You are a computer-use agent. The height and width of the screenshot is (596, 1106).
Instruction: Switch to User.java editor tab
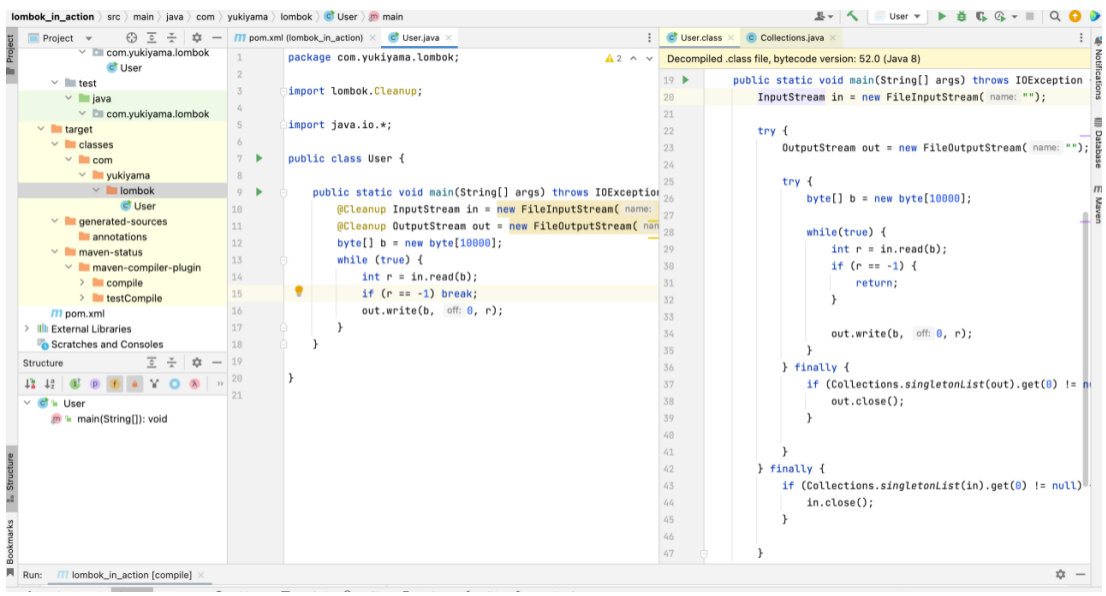pyautogui.click(x=420, y=37)
